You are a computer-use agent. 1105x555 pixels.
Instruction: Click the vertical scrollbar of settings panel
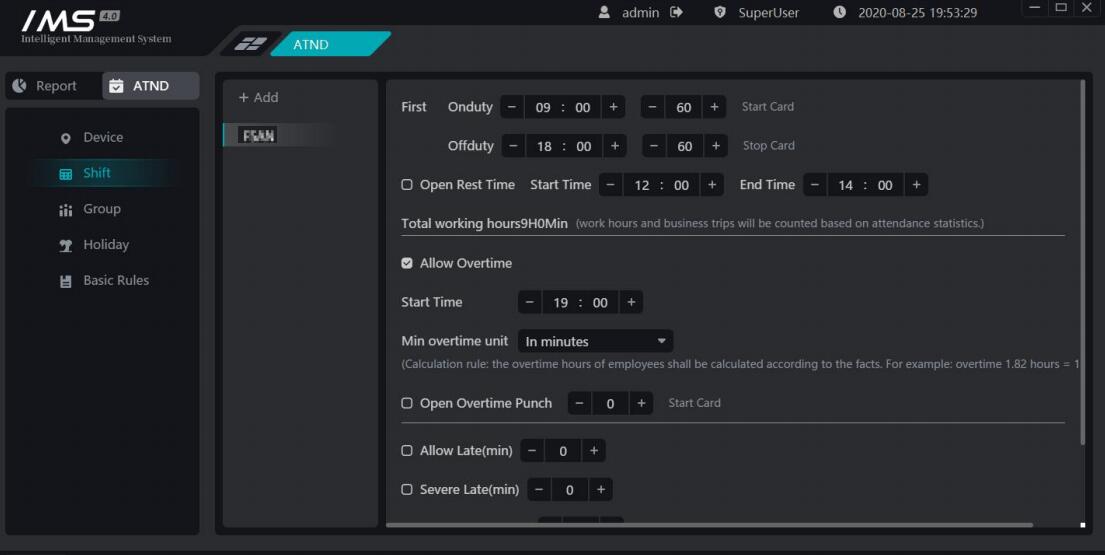pyautogui.click(x=1083, y=262)
